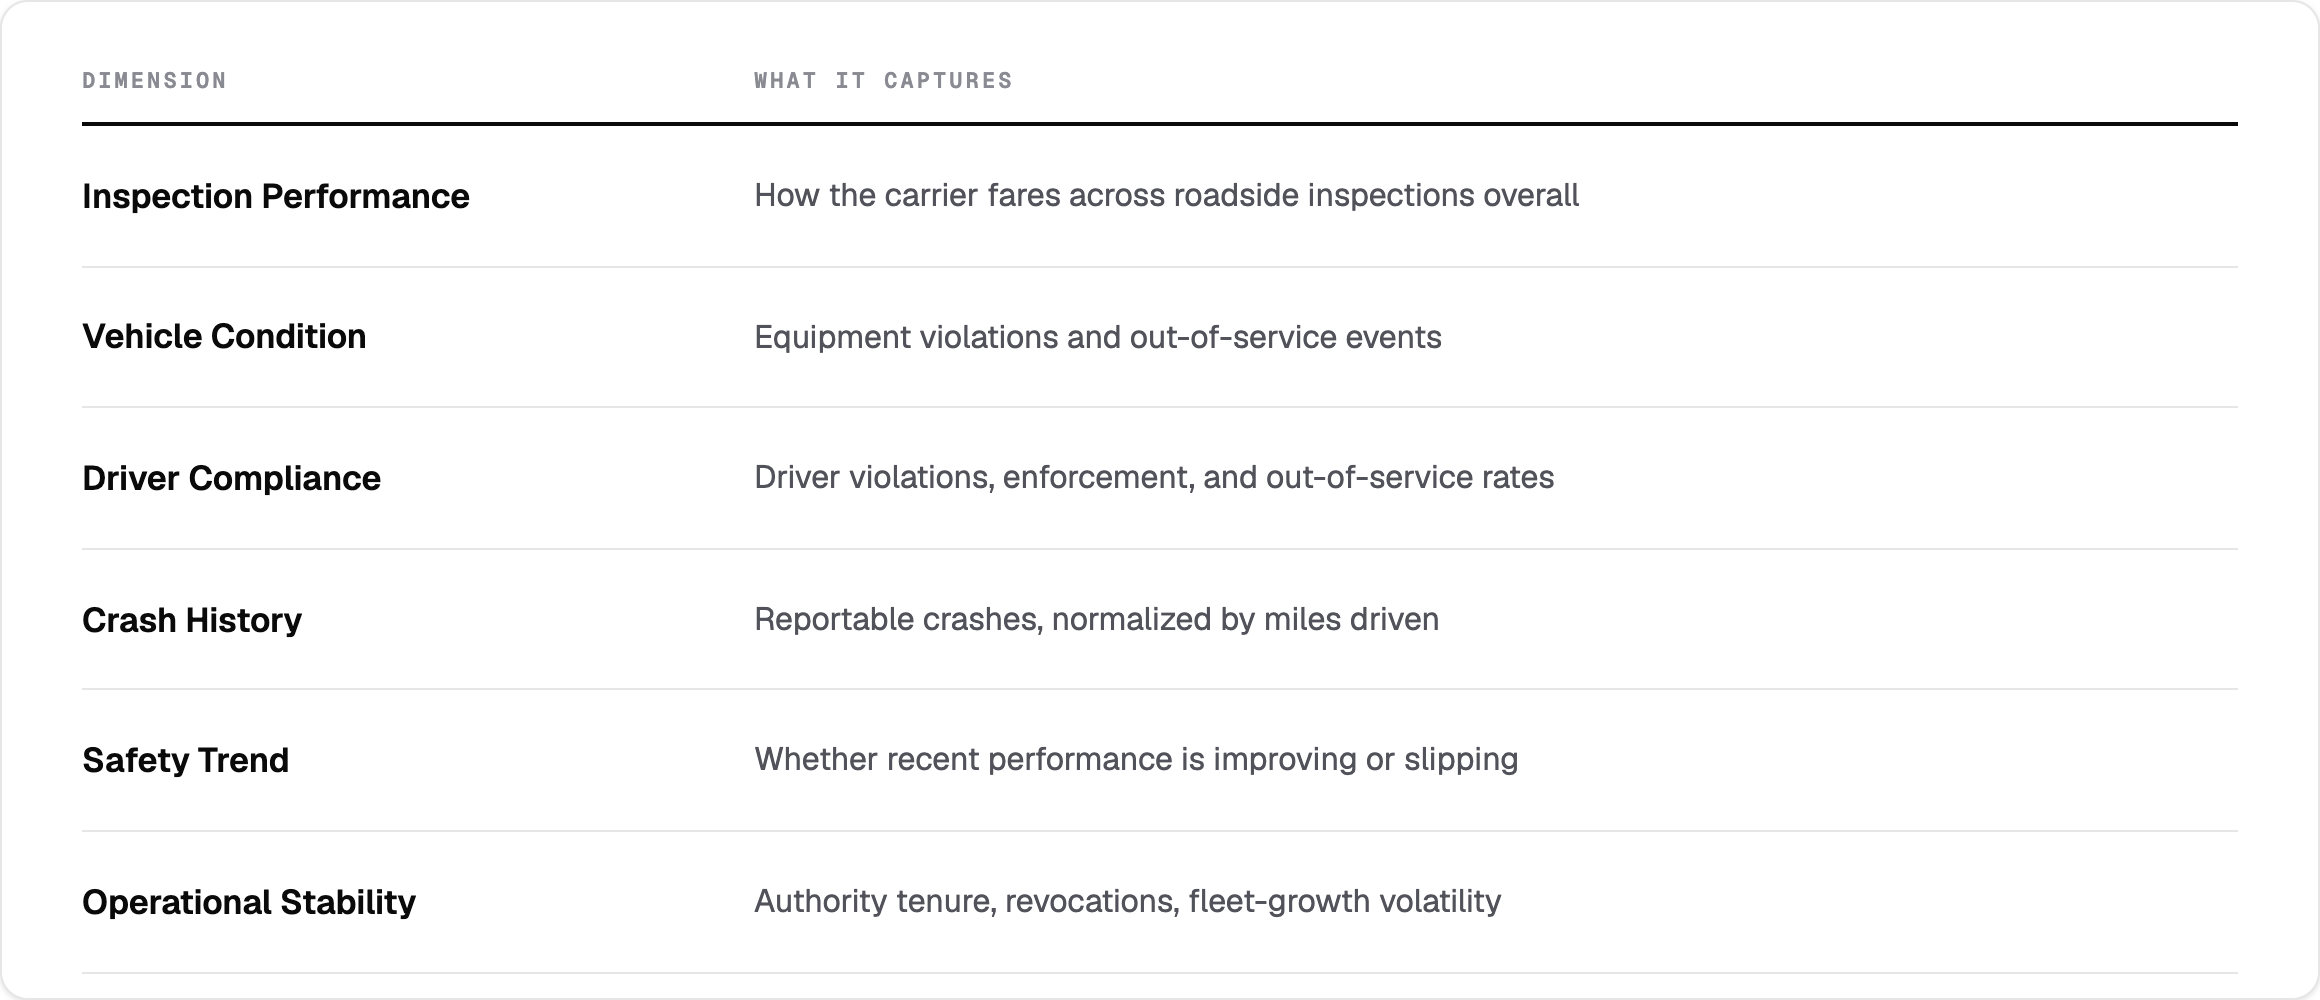This screenshot has height=1000, width=2320.
Task: Select the Inspection Performance row label
Action: (x=275, y=196)
